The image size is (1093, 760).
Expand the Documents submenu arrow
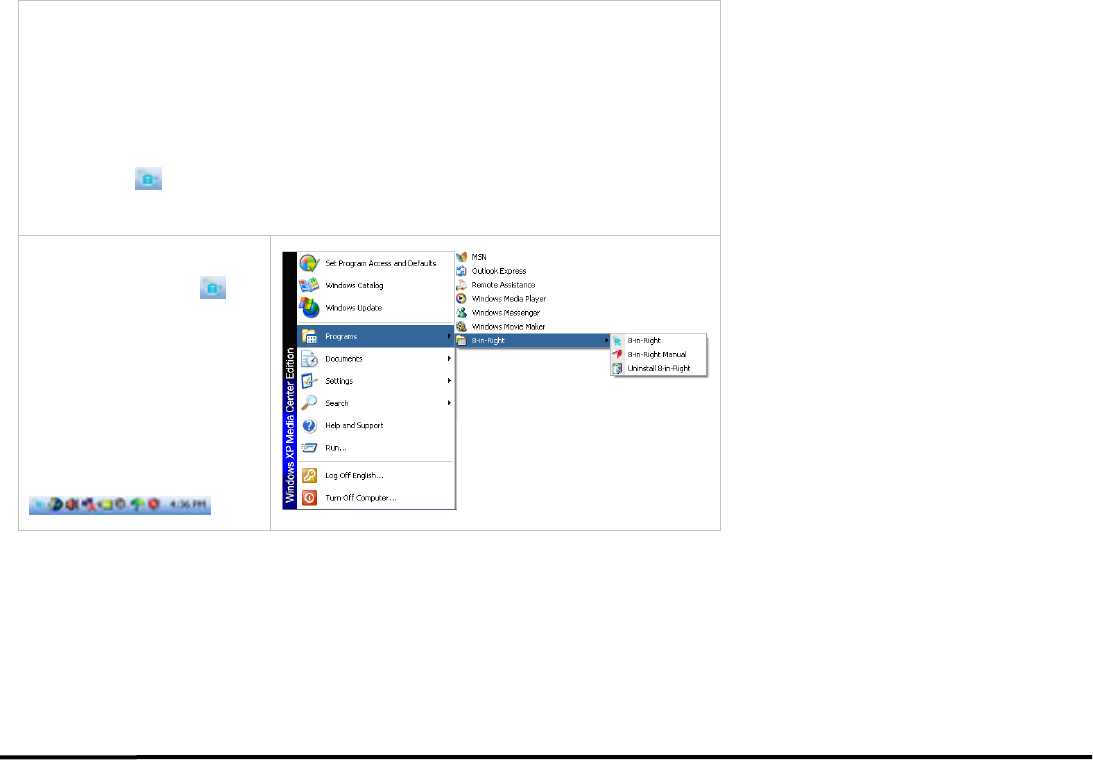[449, 358]
